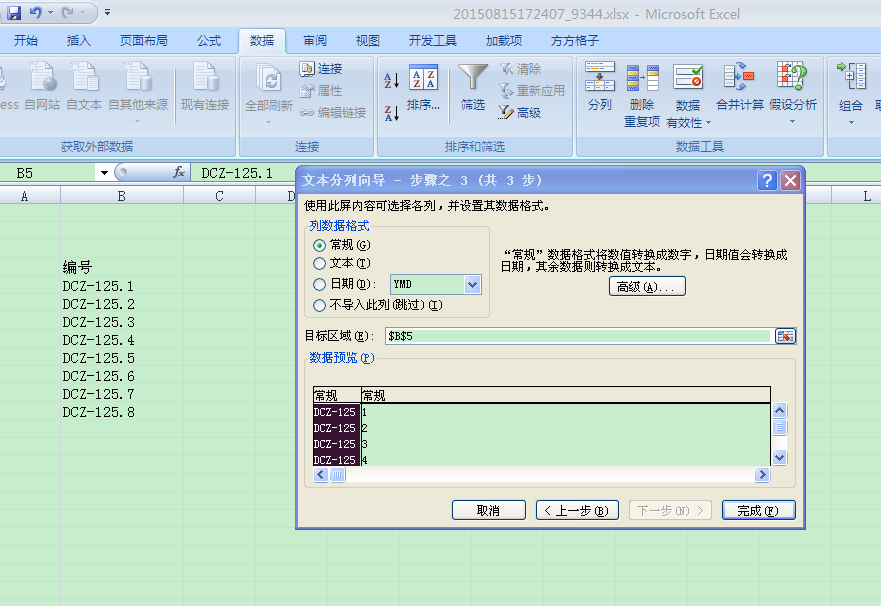Click the range selector icon beside 目标区域
Image resolution: width=881 pixels, height=606 pixels.
click(785, 336)
